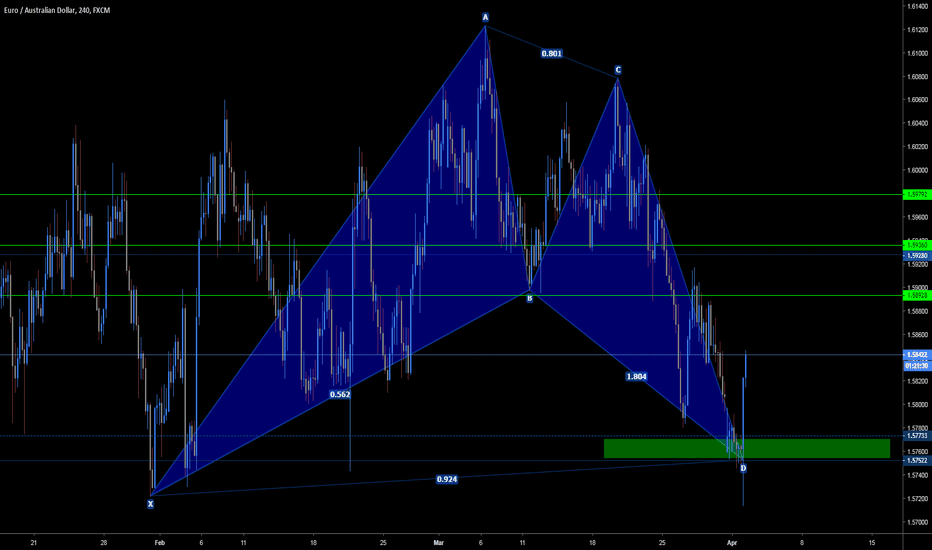Click the green 1.59360 price label
This screenshot has width=932, height=550.
click(917, 245)
